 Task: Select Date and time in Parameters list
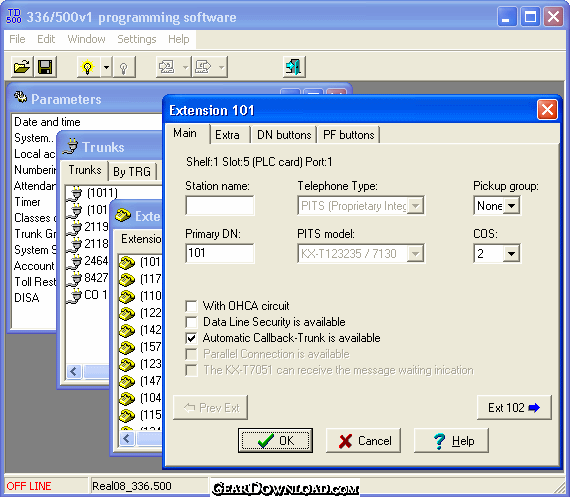(x=47, y=122)
